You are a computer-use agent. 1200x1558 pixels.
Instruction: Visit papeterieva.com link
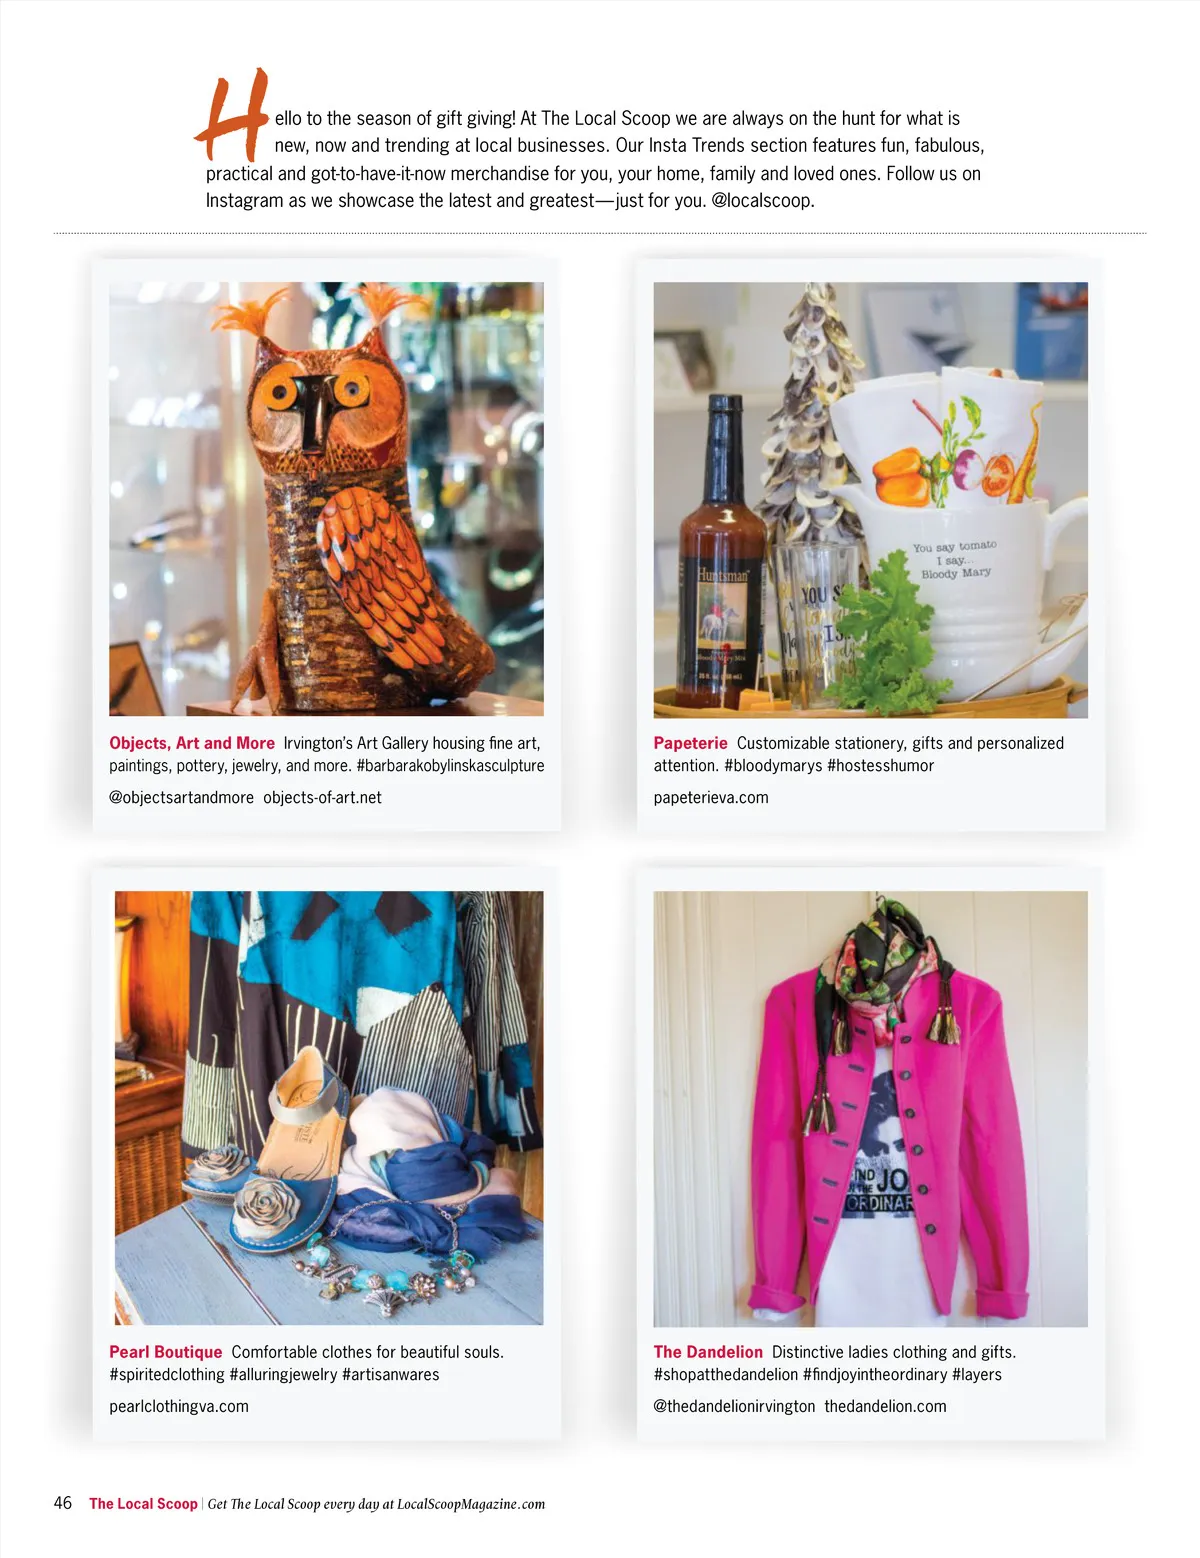pyautogui.click(x=711, y=798)
